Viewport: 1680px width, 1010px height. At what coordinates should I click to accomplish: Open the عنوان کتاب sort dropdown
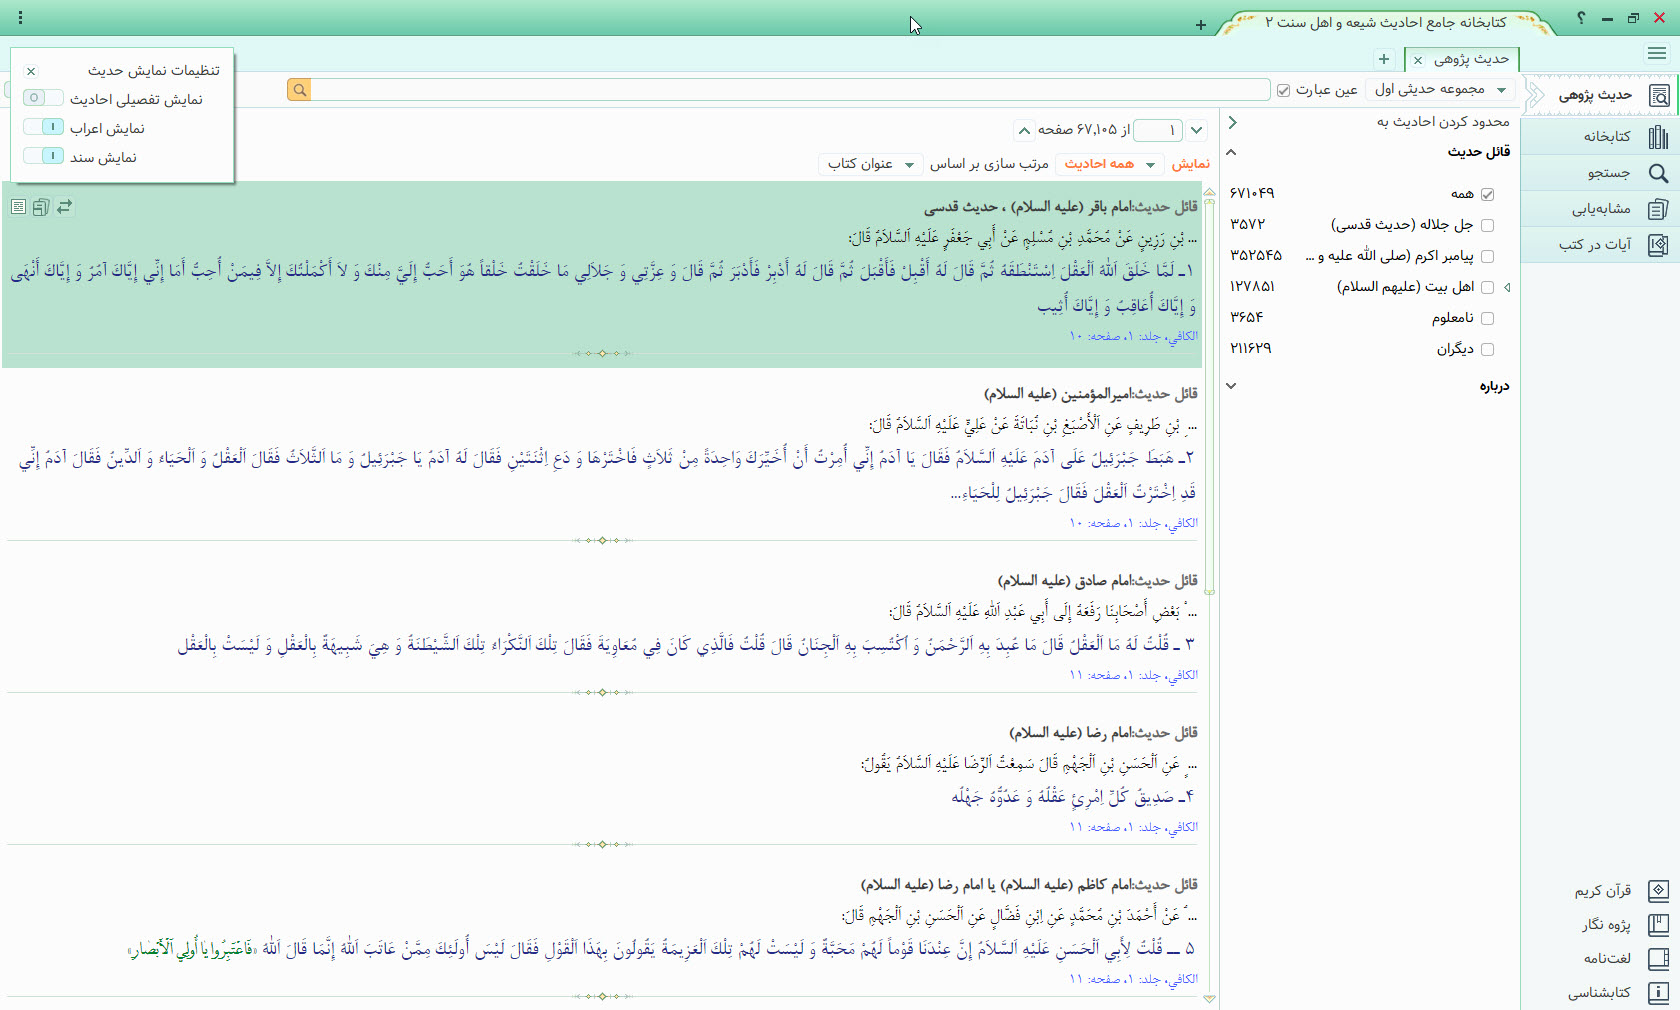(870, 164)
